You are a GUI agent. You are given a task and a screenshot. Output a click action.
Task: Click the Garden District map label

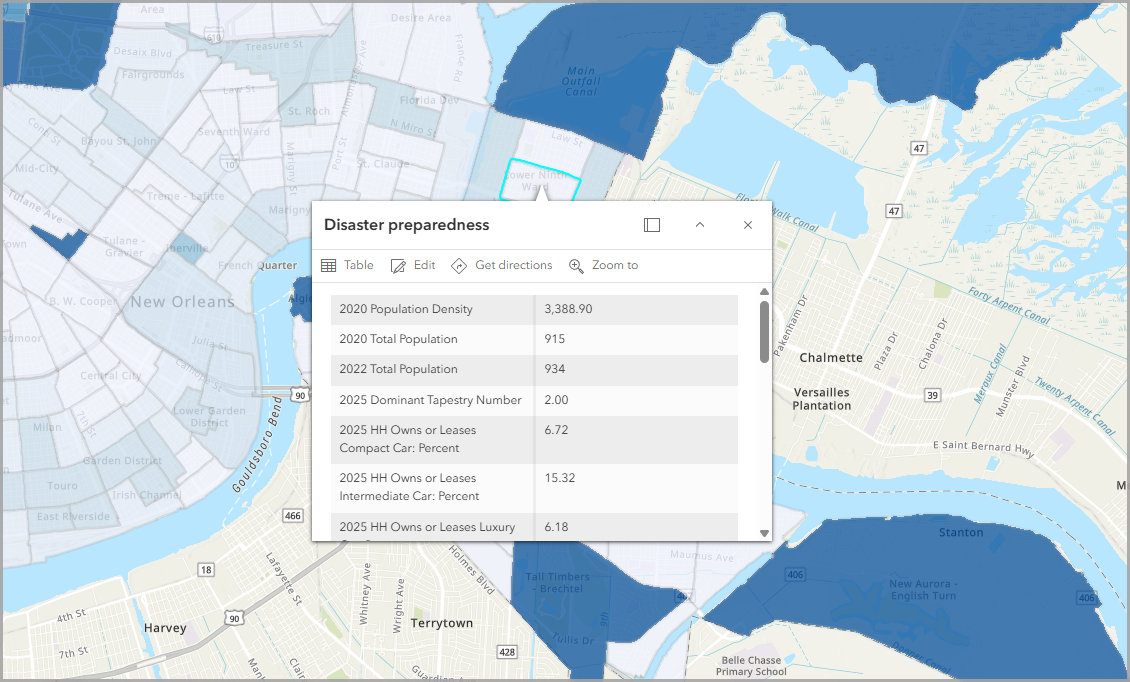(x=123, y=461)
